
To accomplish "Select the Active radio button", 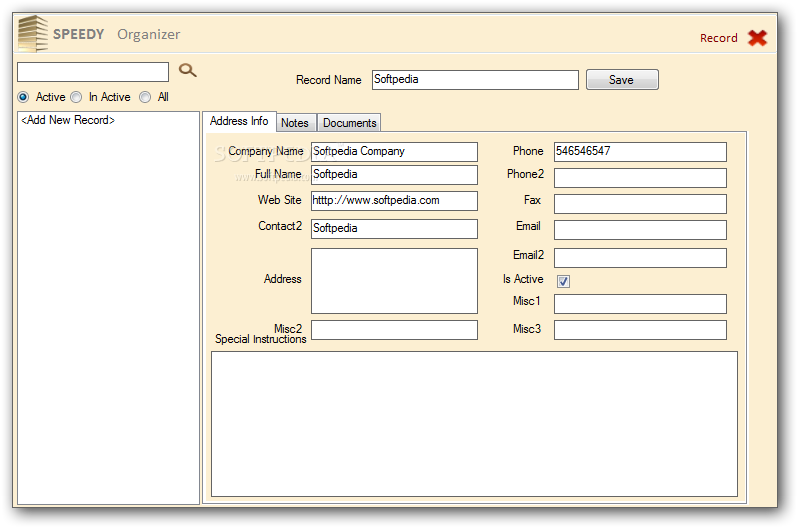I will pyautogui.click(x=23, y=97).
